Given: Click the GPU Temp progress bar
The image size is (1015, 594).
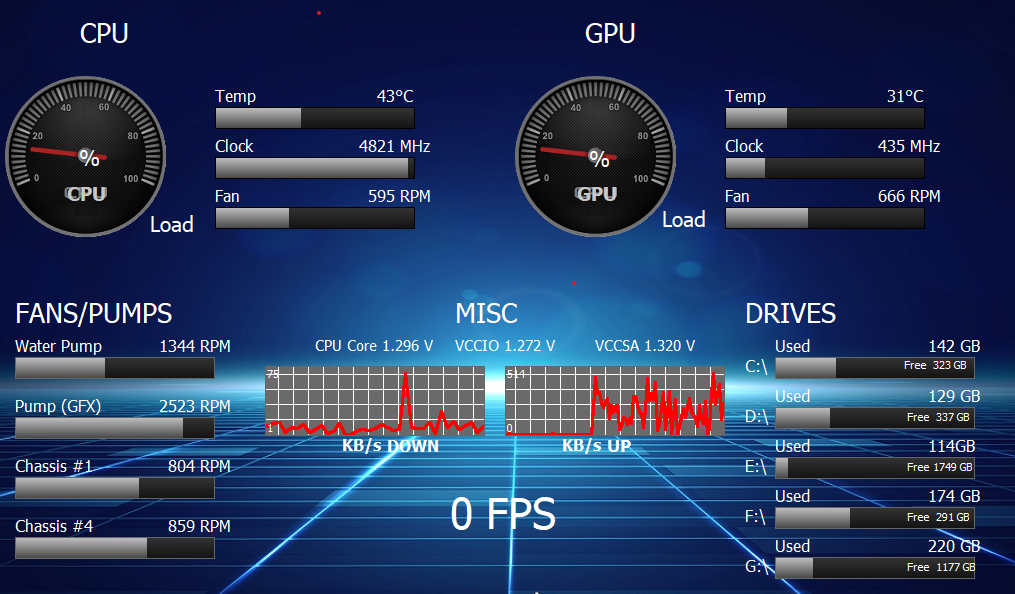Looking at the screenshot, I should tap(824, 118).
